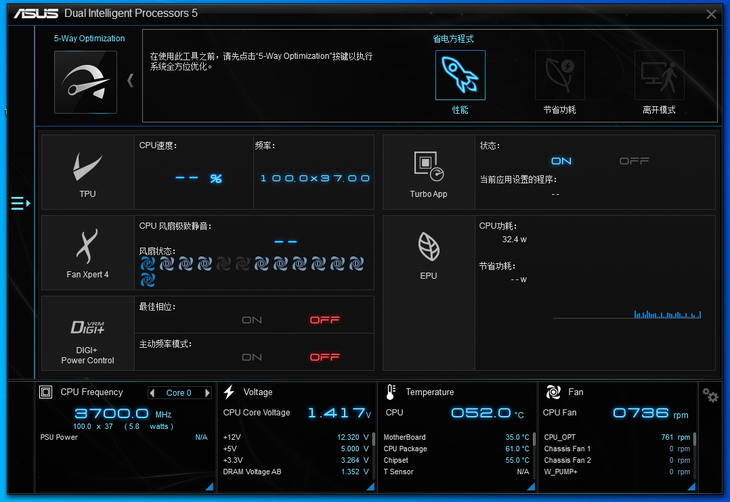730x502 pixels.
Task: Switch to the next CPU core
Action: pos(207,393)
